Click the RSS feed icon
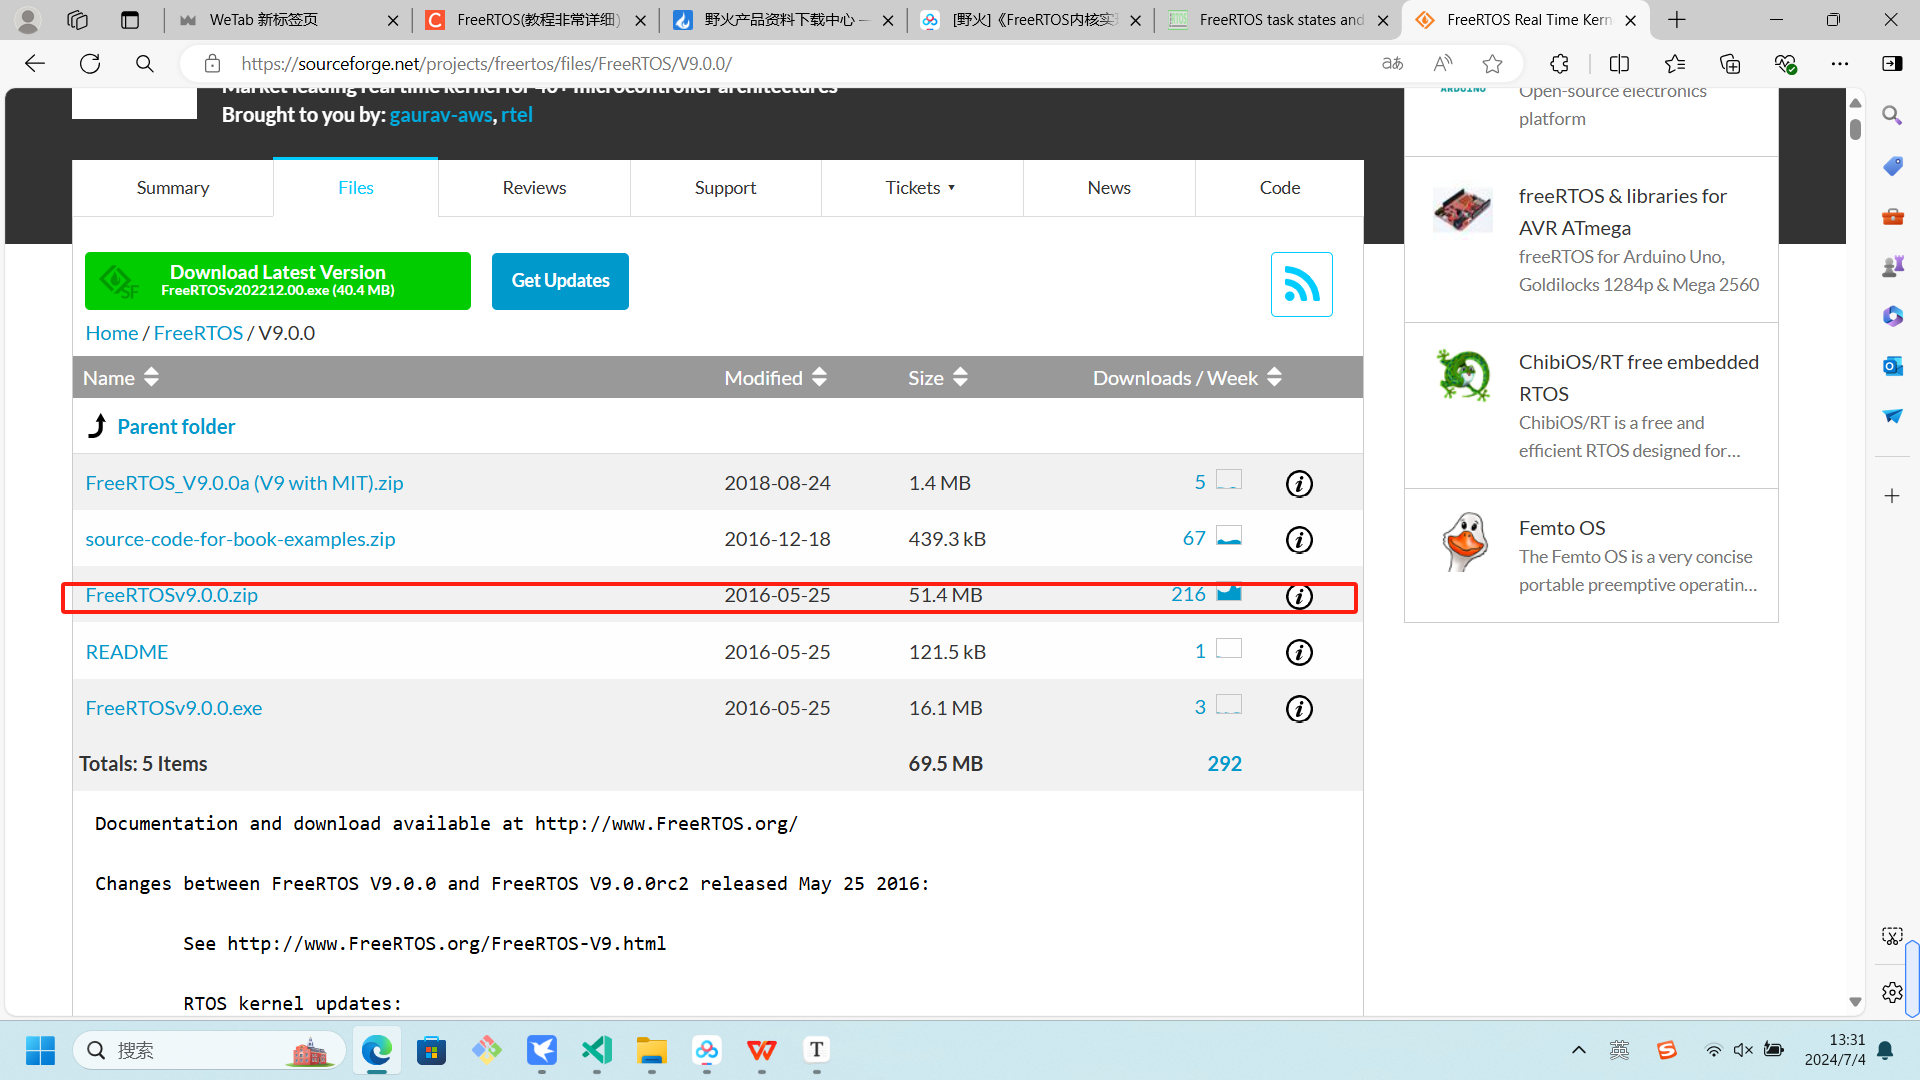The height and width of the screenshot is (1080, 1920). click(x=1301, y=285)
